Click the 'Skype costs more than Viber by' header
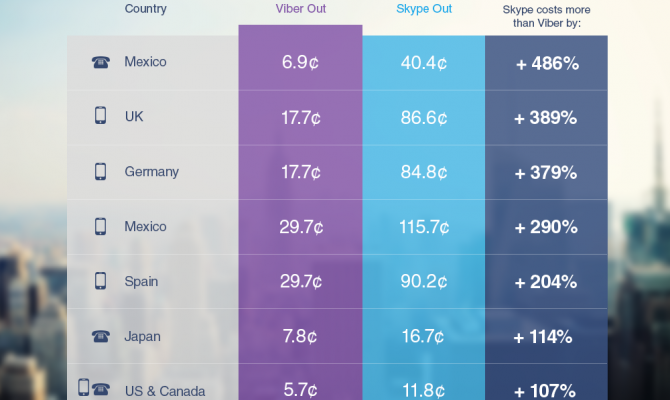The width and height of the screenshot is (670, 400). (x=545, y=16)
